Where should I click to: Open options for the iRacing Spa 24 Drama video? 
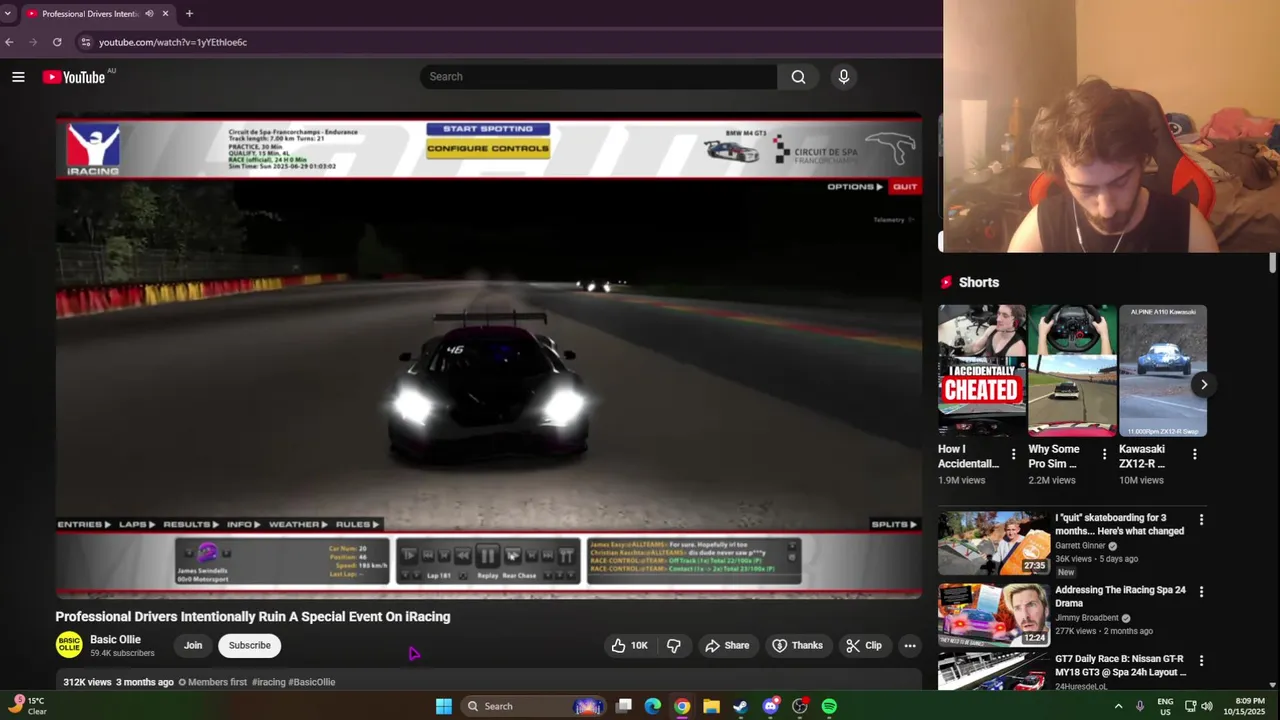tap(1201, 592)
